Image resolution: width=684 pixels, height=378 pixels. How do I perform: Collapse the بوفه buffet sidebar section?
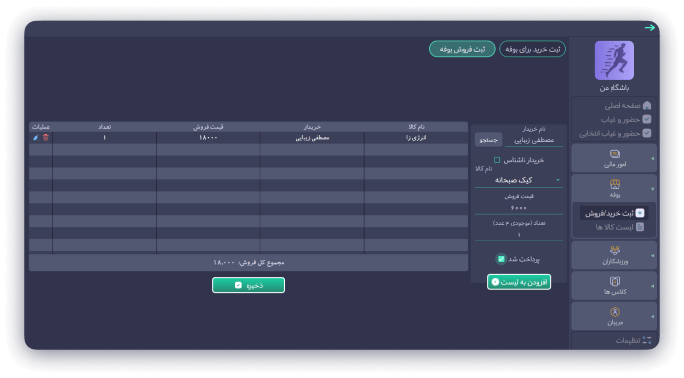pos(653,189)
